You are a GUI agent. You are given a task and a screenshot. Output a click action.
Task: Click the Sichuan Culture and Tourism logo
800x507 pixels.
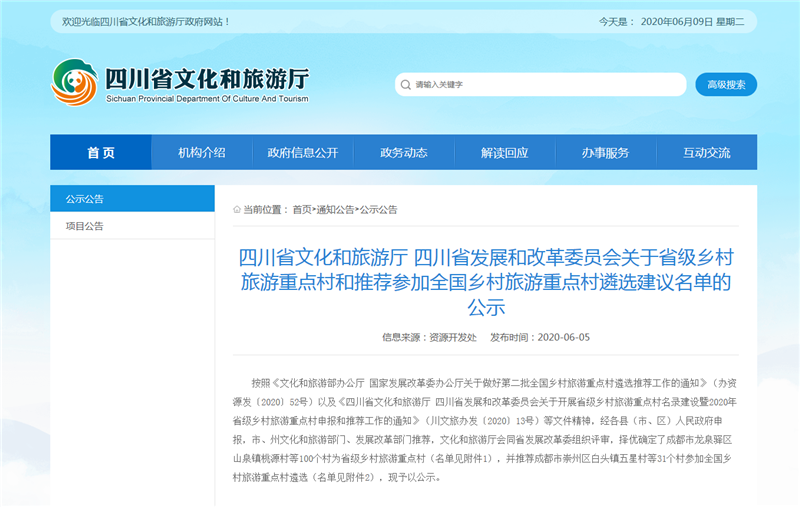coord(74,83)
